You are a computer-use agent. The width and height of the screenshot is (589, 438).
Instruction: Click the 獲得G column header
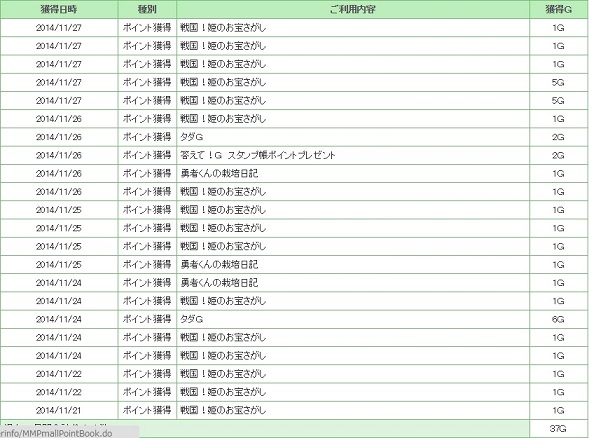(x=558, y=9)
